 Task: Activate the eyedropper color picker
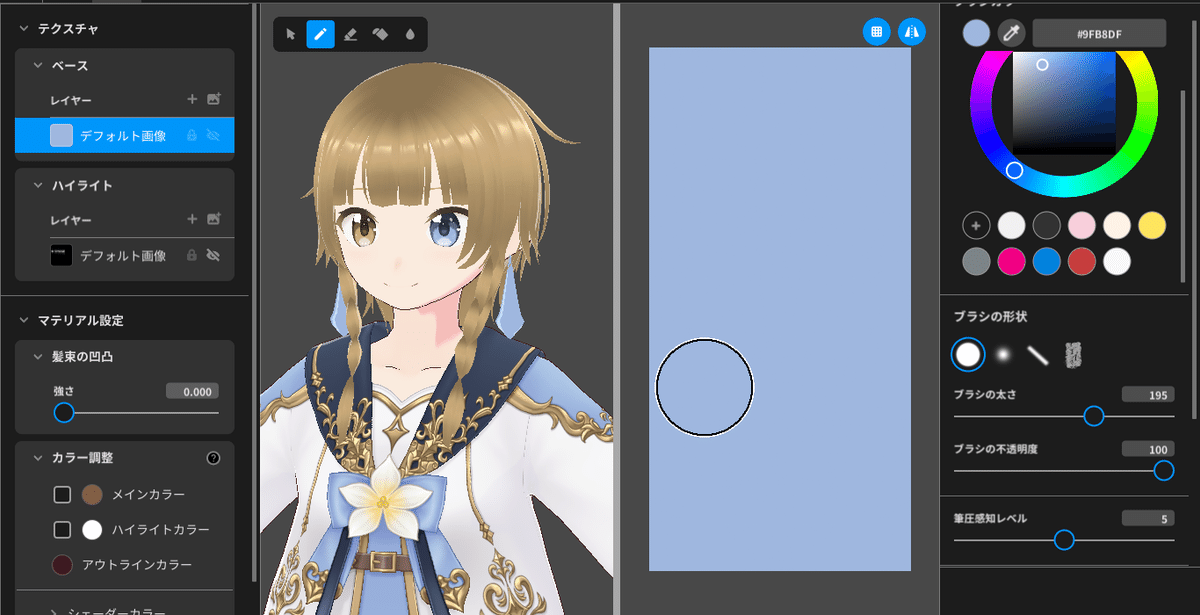click(x=1011, y=32)
